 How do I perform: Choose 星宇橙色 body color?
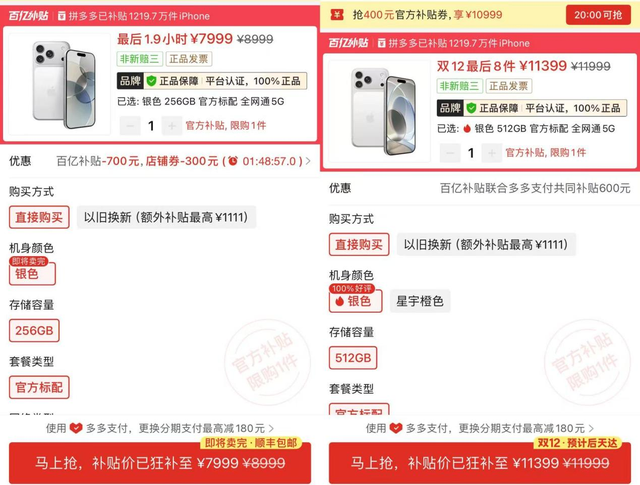point(420,301)
